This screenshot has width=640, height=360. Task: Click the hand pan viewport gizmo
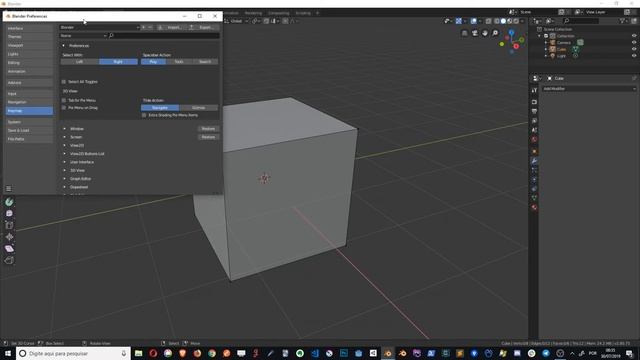point(484,33)
